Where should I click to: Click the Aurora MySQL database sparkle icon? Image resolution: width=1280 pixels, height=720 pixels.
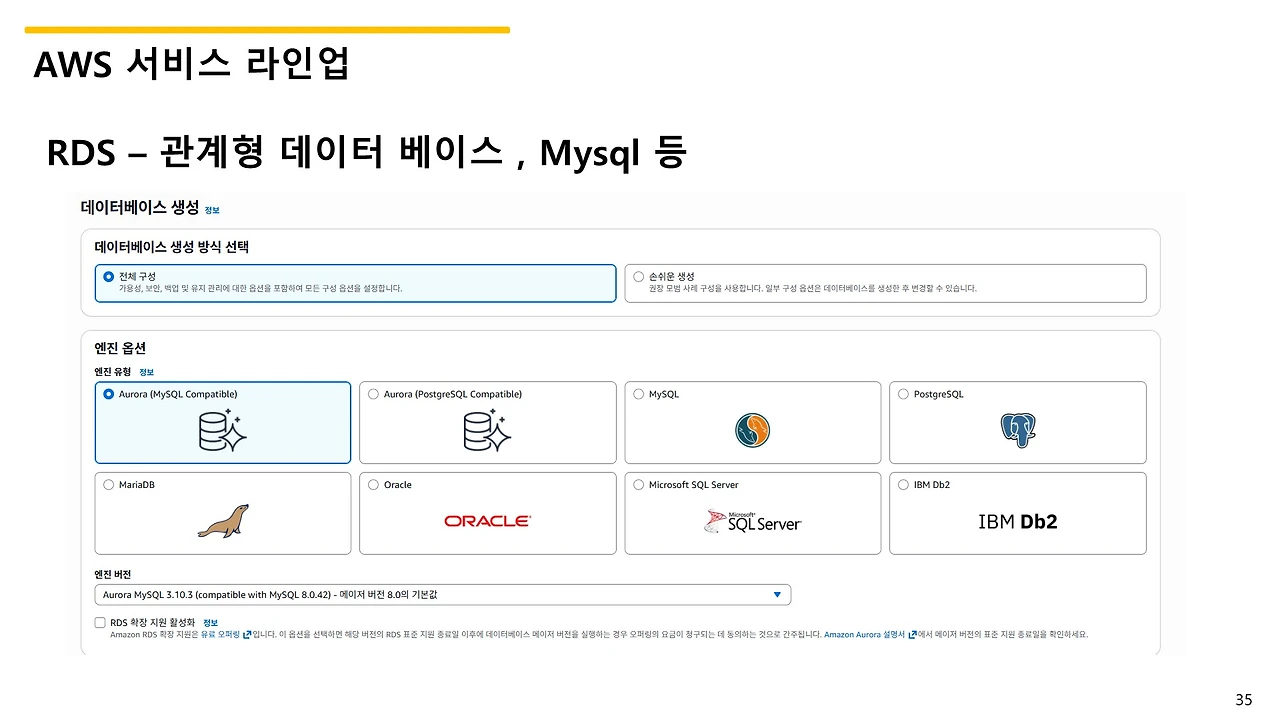(223, 431)
